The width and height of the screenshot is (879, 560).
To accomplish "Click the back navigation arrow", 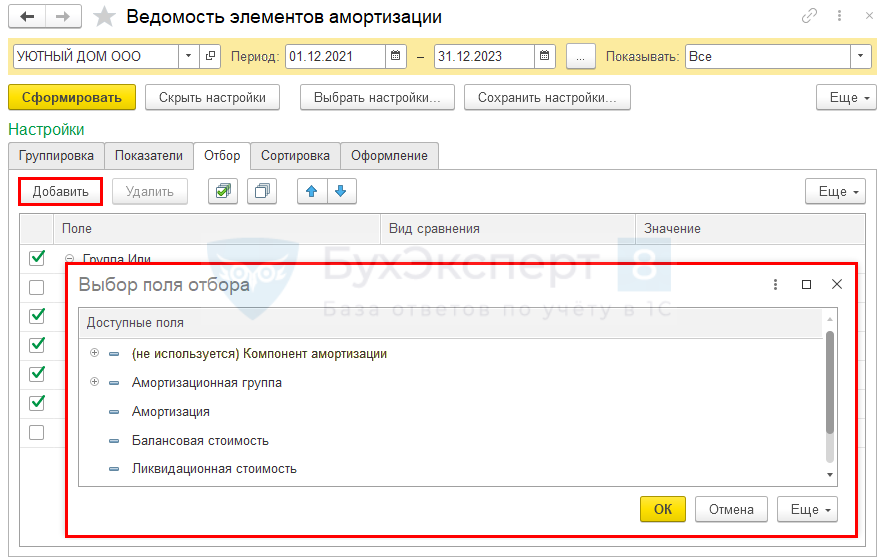I will [27, 17].
